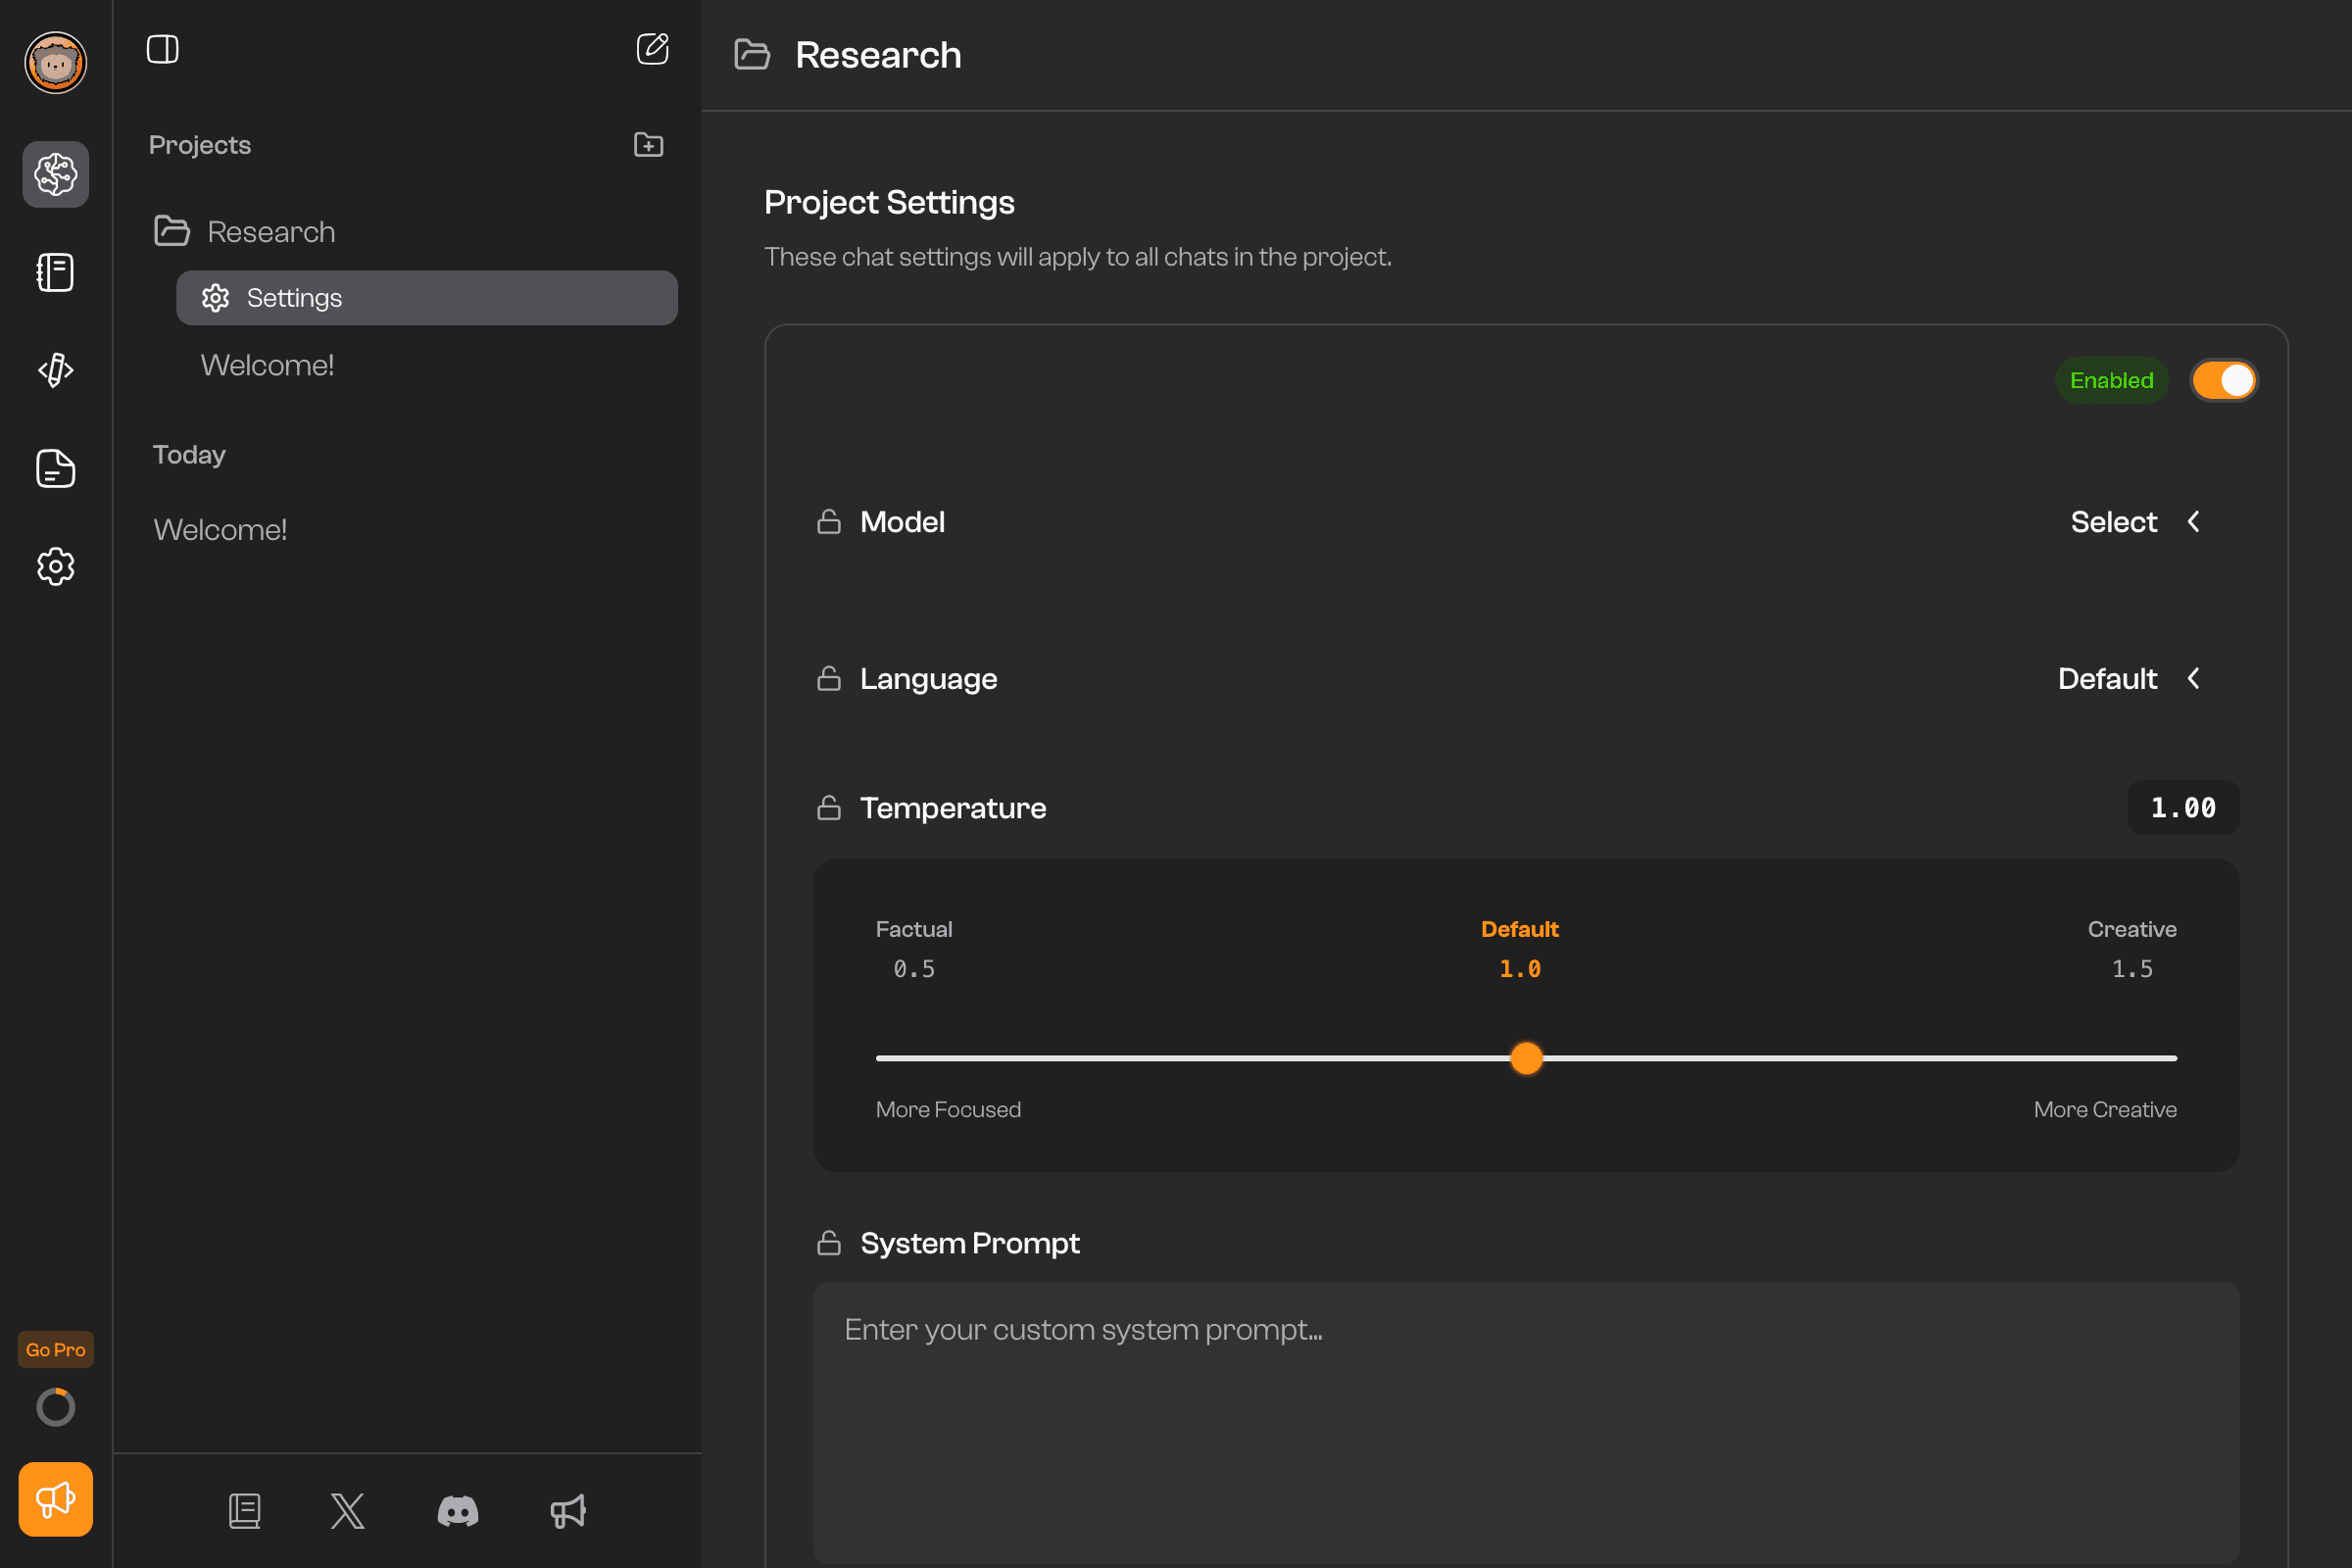Open app settings gear in left rail
The height and width of the screenshot is (1568, 2352).
point(56,566)
